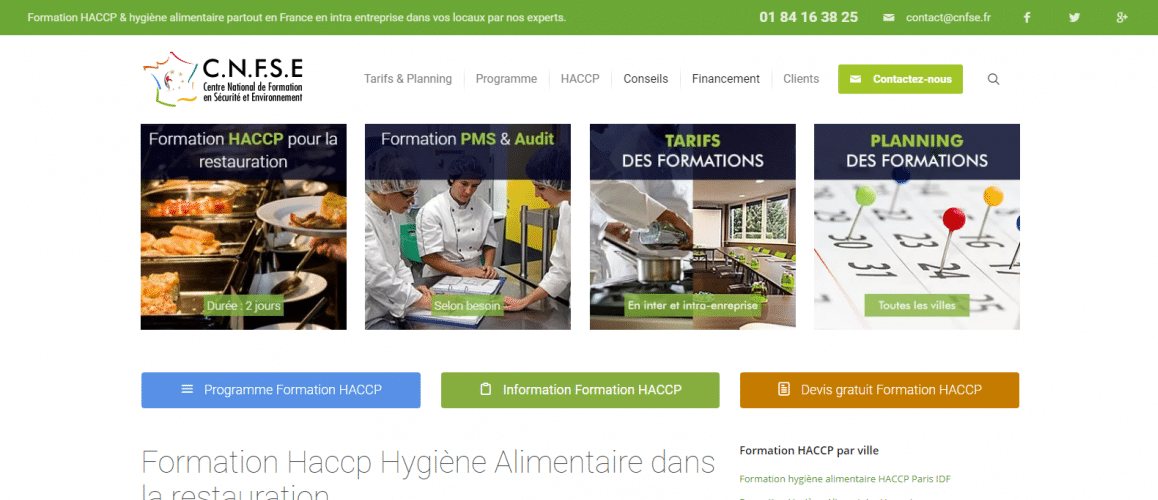The image size is (1158, 500).
Task: Open the Facebook icon in top bar
Action: click(1027, 18)
